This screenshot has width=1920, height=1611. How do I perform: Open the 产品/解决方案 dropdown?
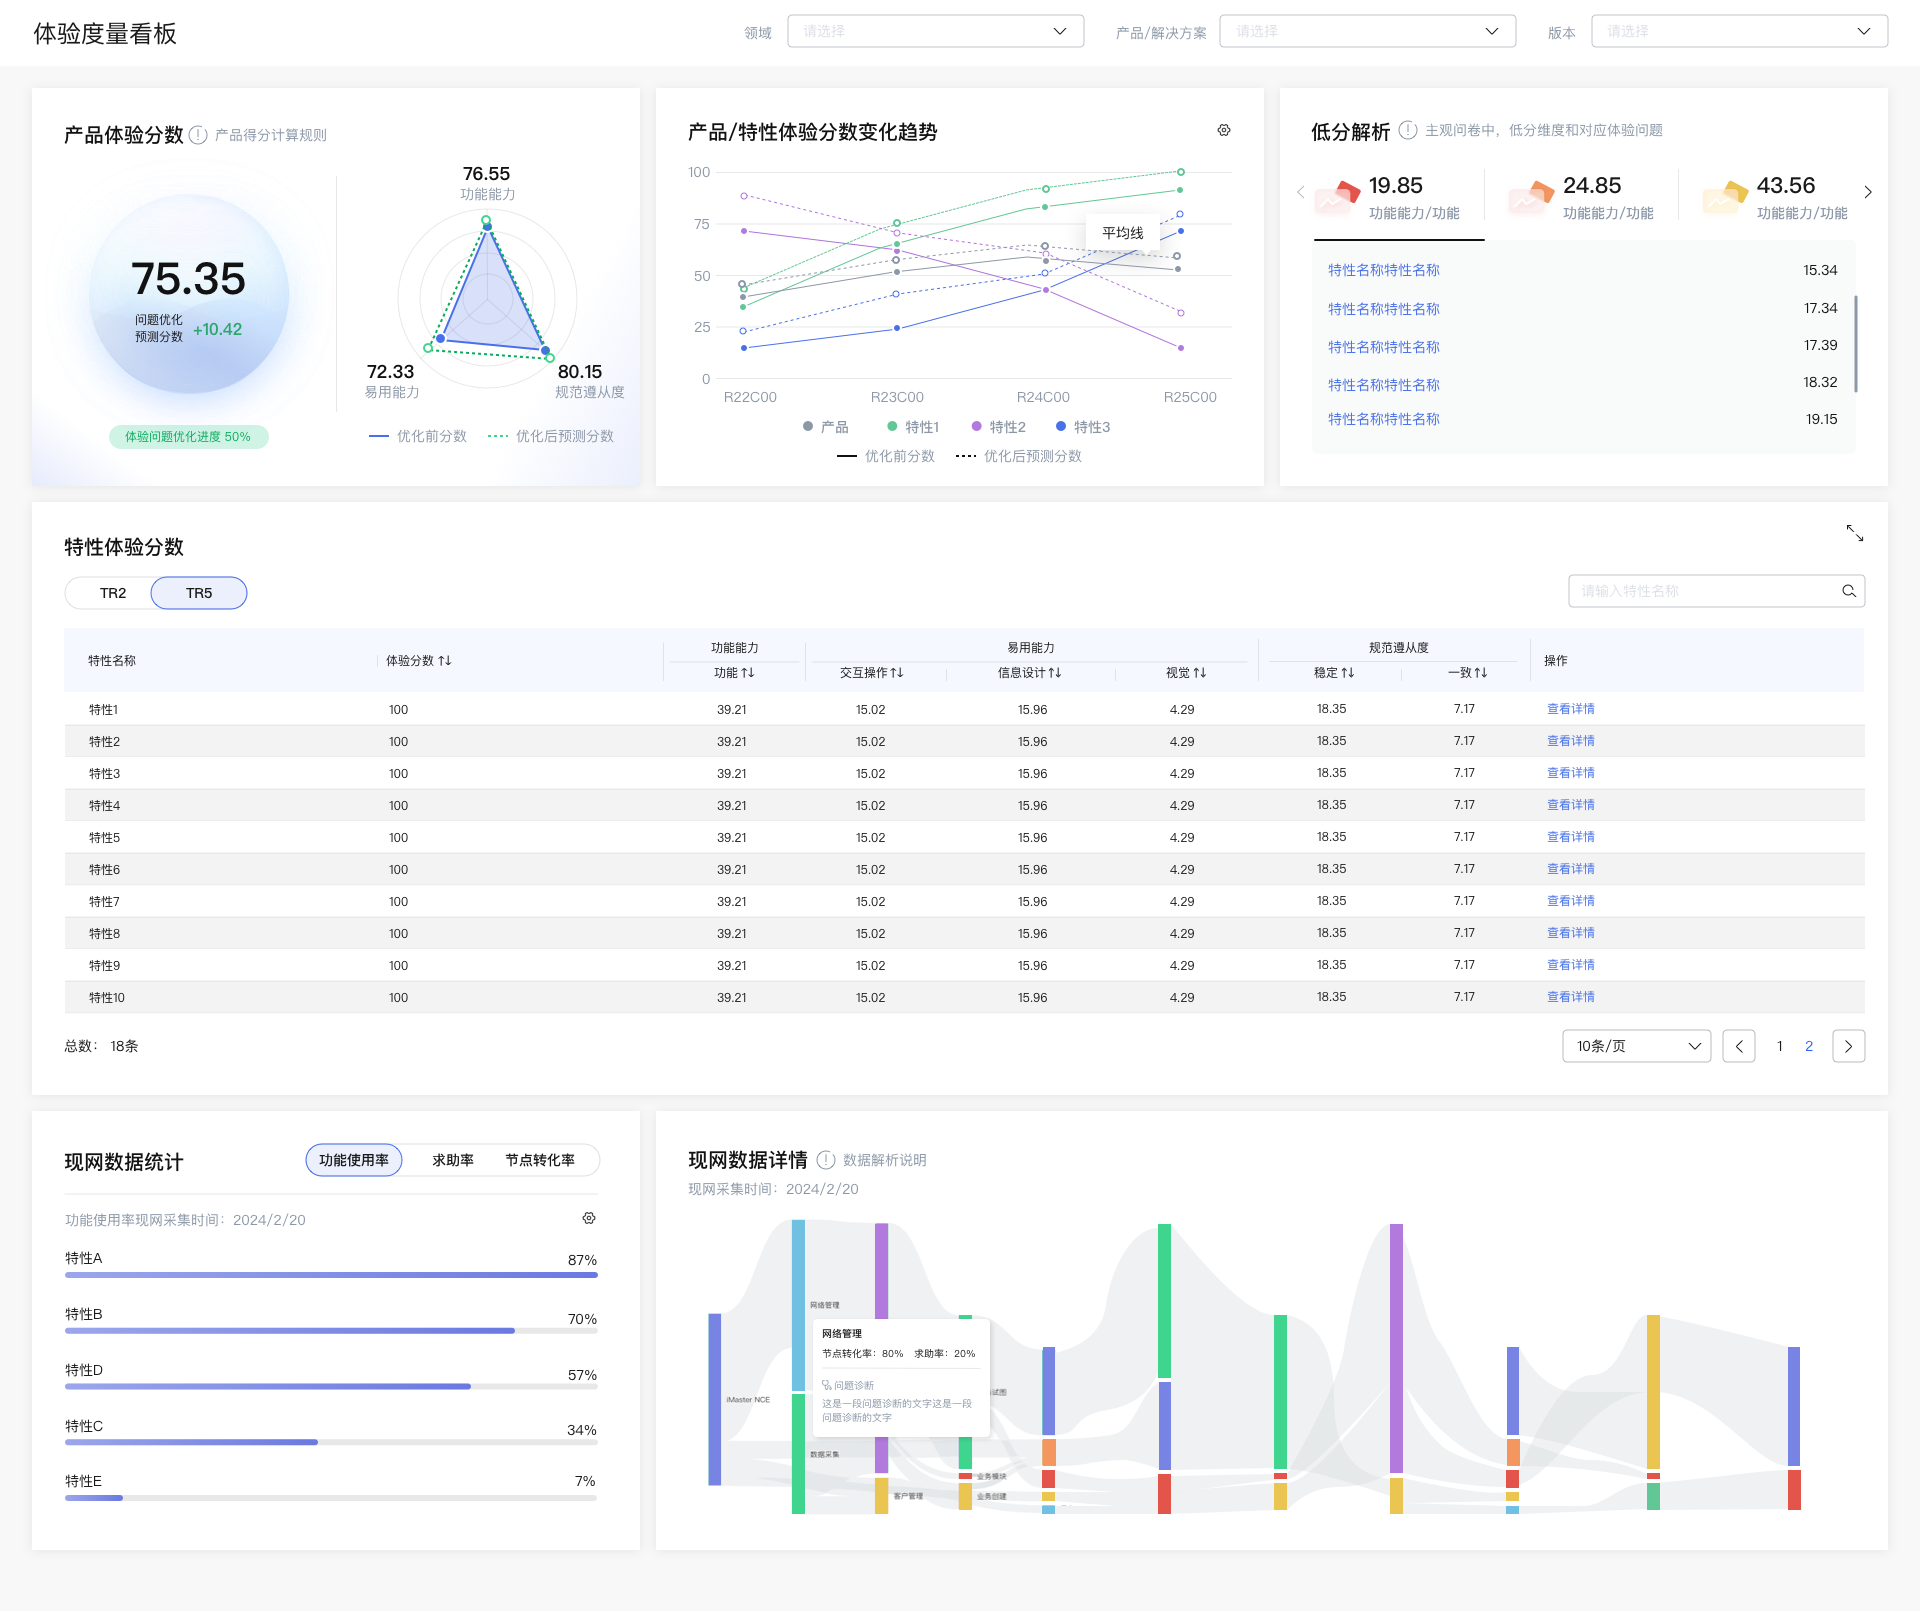1367,31
